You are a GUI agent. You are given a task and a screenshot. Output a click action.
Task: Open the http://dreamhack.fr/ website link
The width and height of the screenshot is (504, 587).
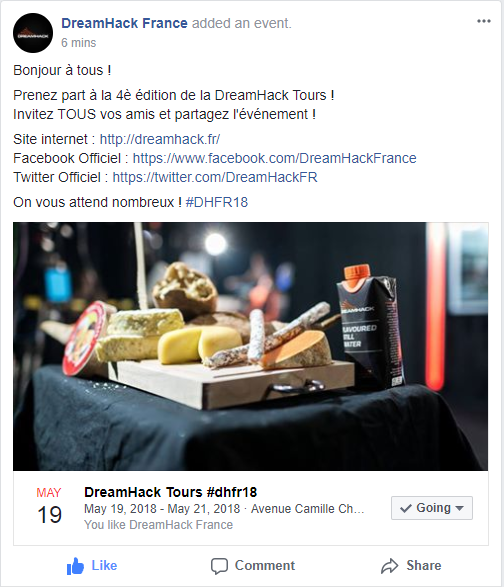[160, 139]
